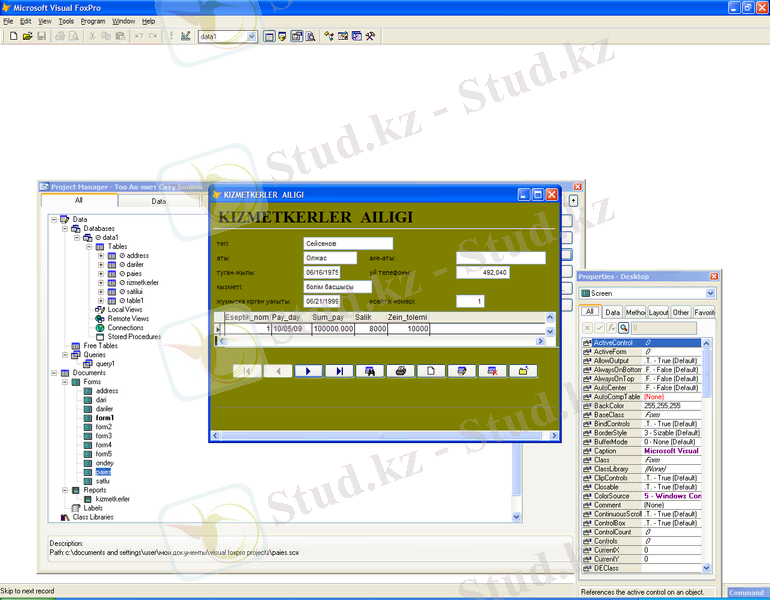770x600 pixels.
Task: Select form1 in Forms list
Action: point(104,418)
